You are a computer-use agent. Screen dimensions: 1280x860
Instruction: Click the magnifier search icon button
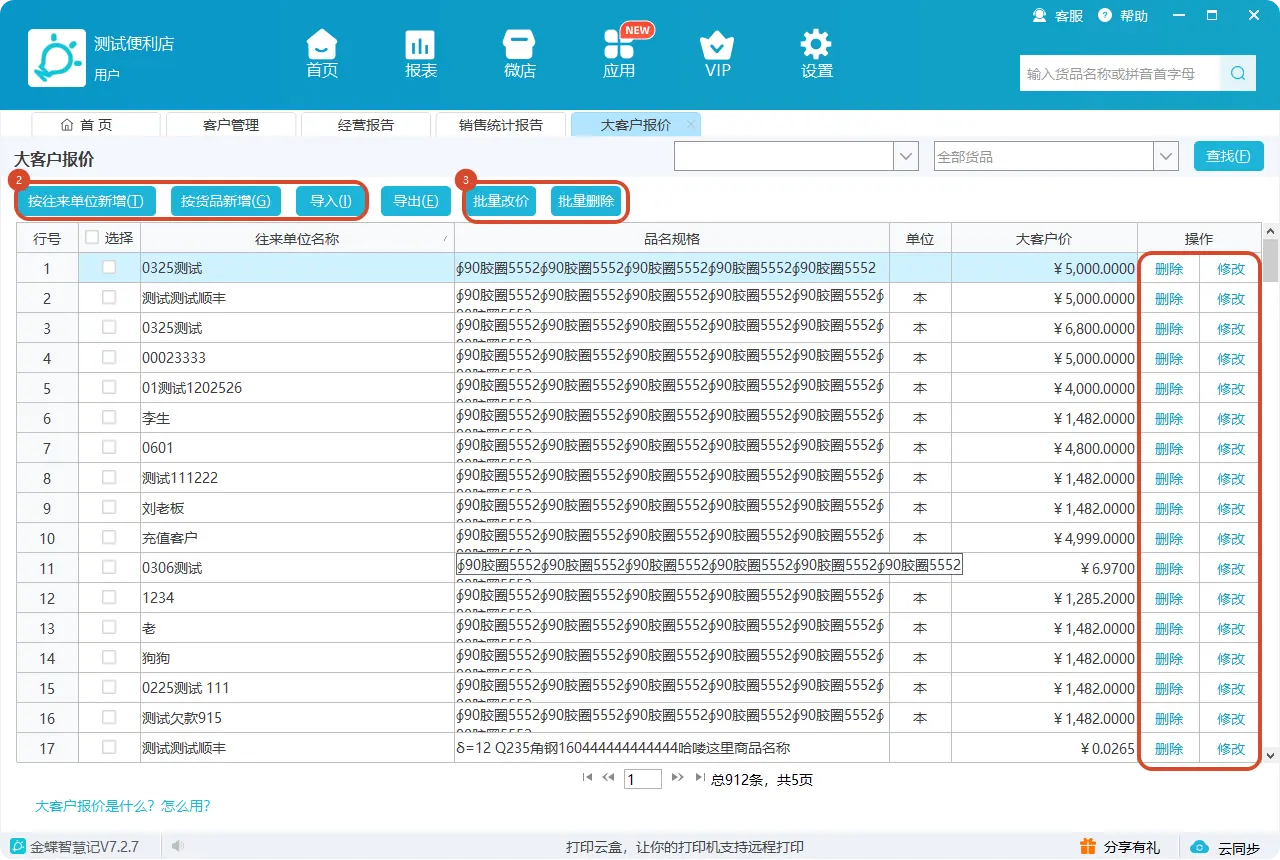(x=1237, y=73)
